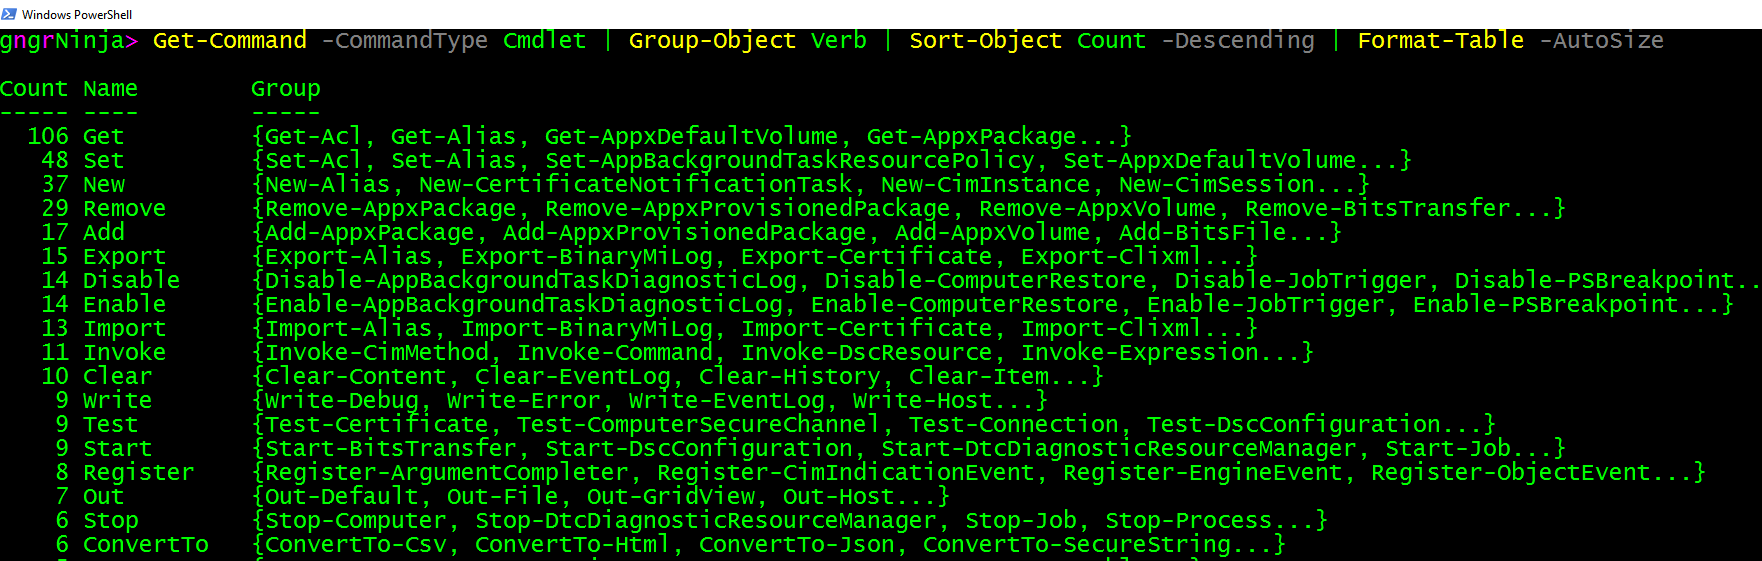Viewport: 1762px width, 561px height.
Task: Click Format-Table in the command line
Action: pyautogui.click(x=1440, y=41)
